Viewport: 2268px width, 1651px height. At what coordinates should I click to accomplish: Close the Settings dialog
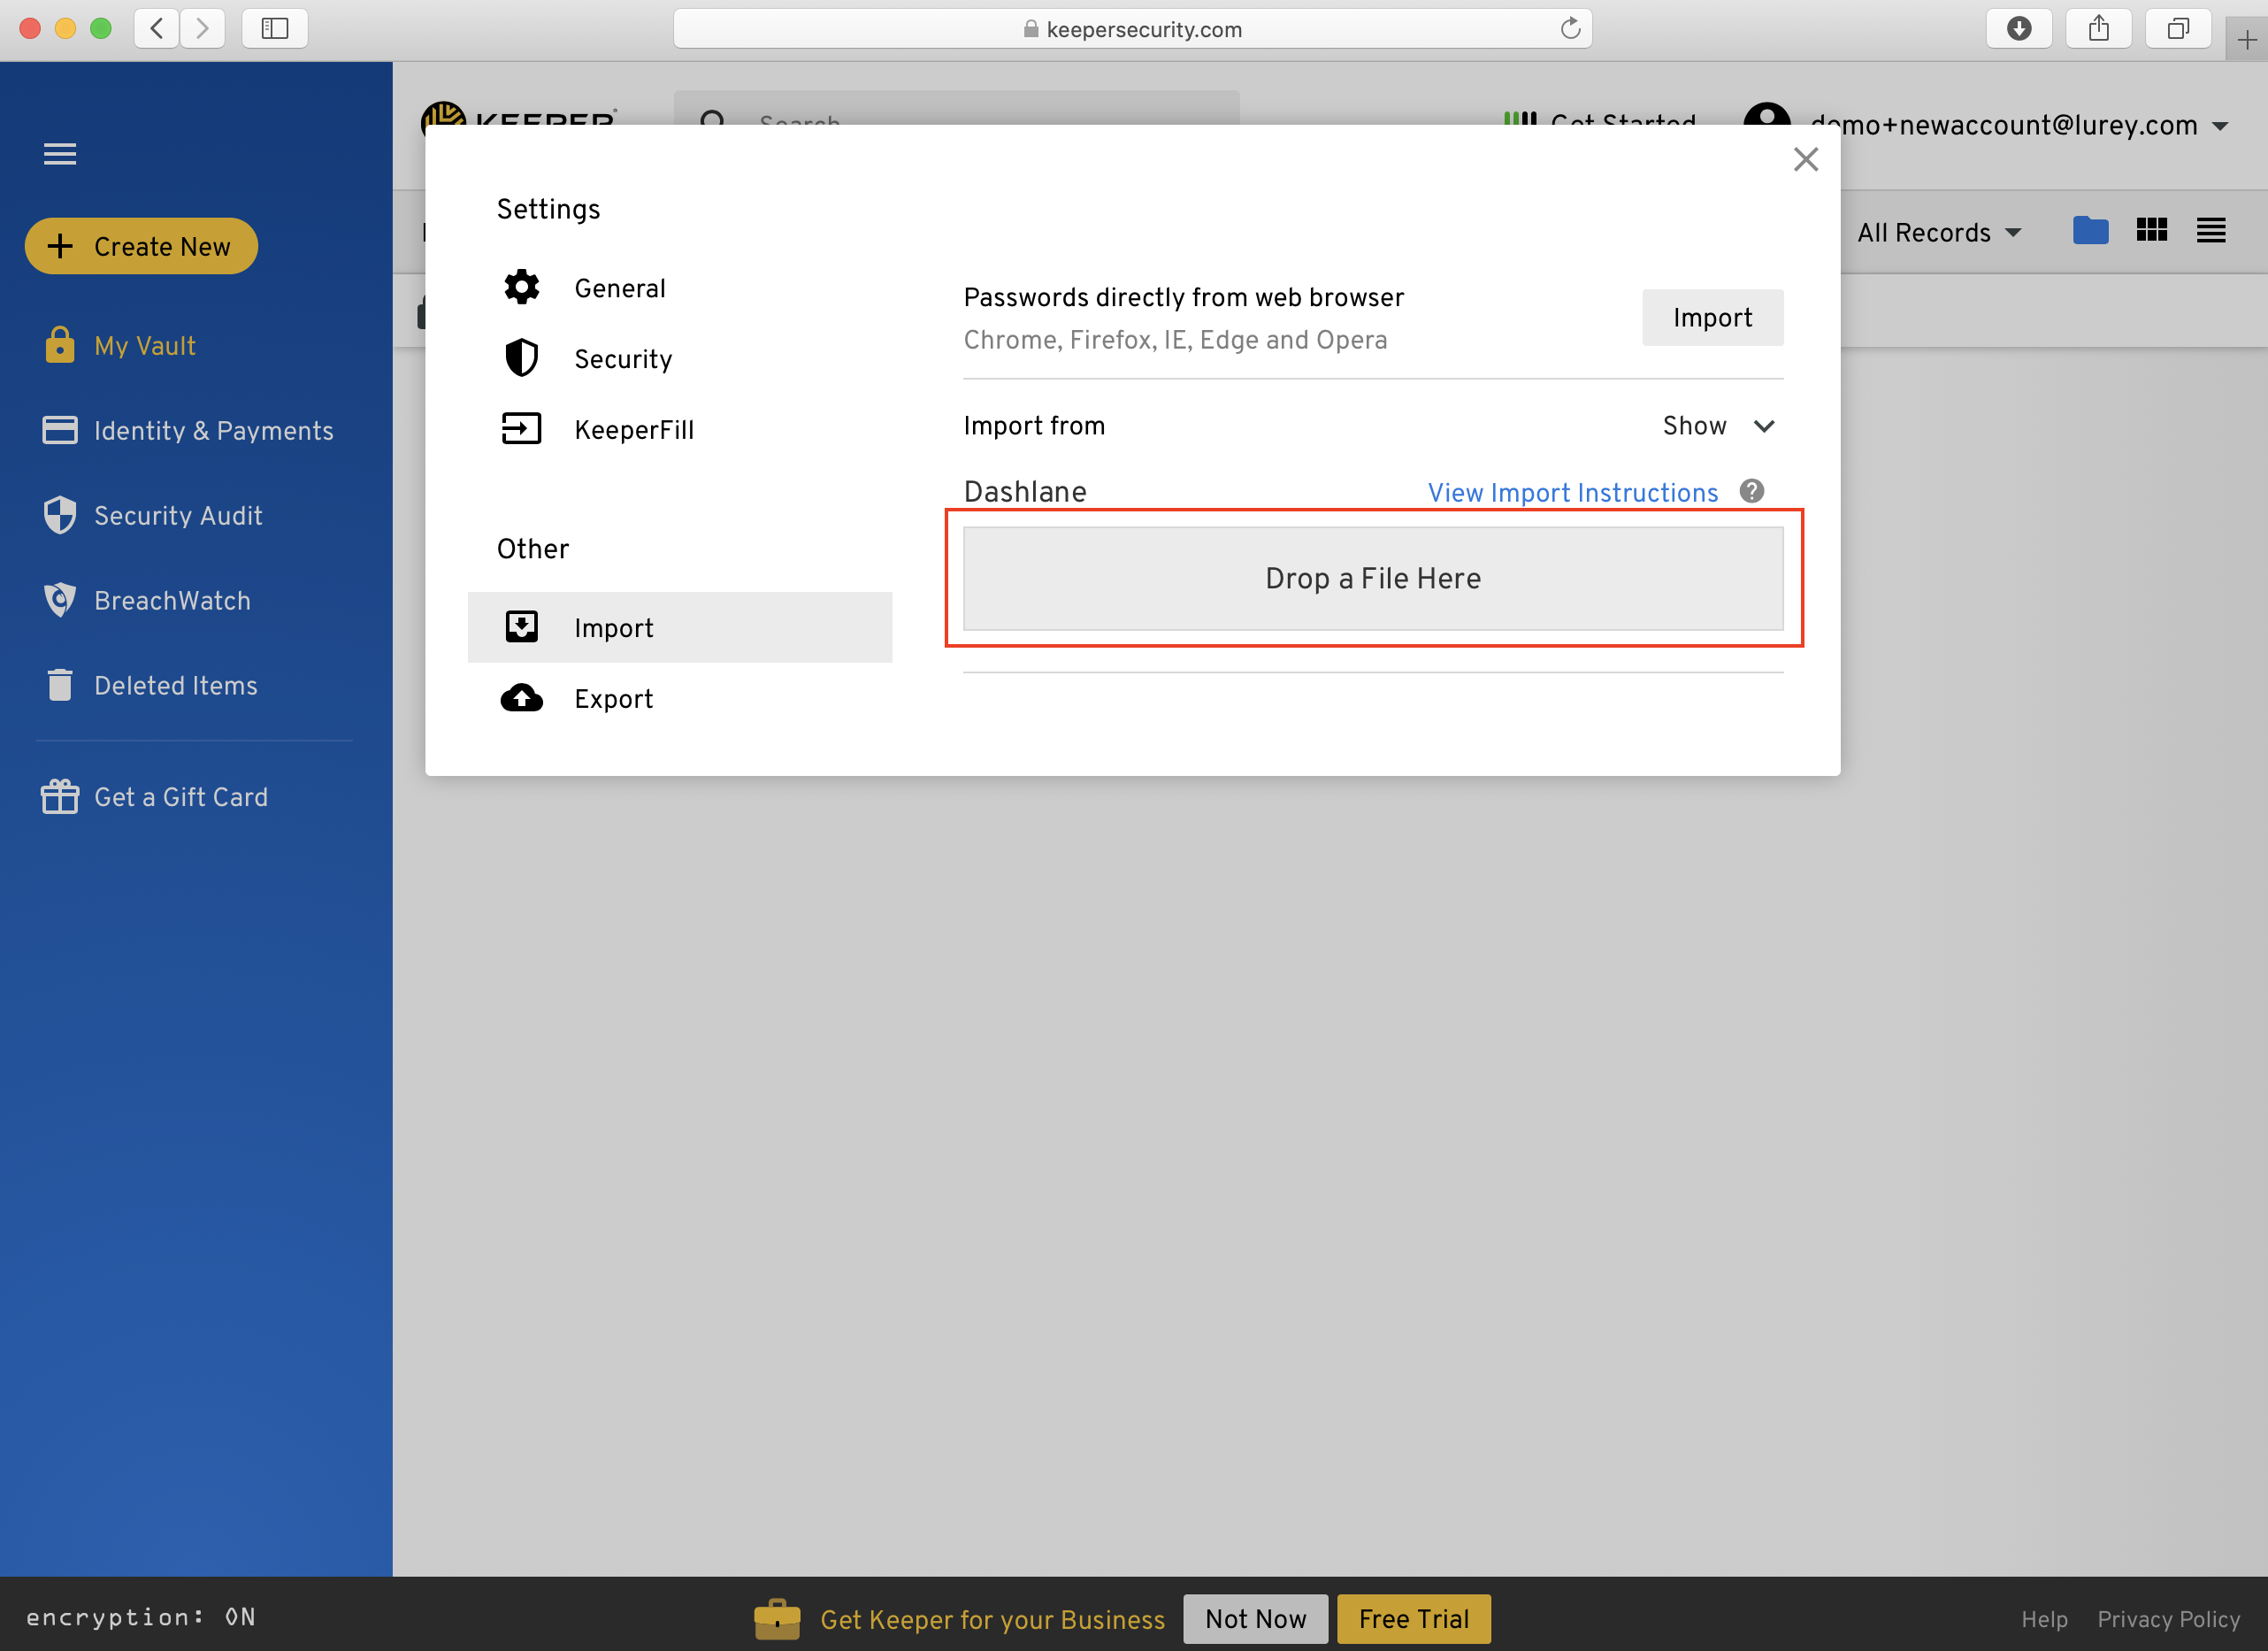(x=1806, y=160)
